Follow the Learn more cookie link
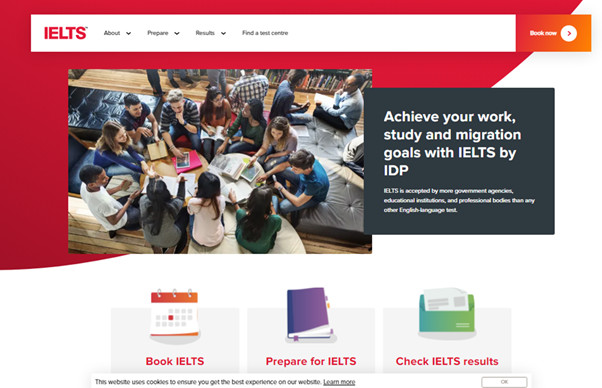 pos(339,382)
